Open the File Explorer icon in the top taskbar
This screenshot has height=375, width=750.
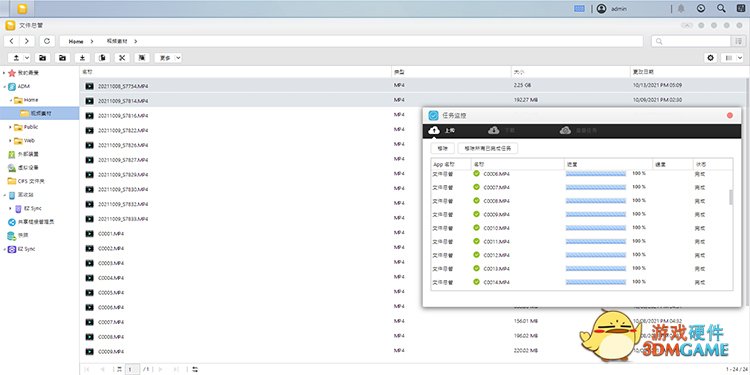click(x=22, y=9)
